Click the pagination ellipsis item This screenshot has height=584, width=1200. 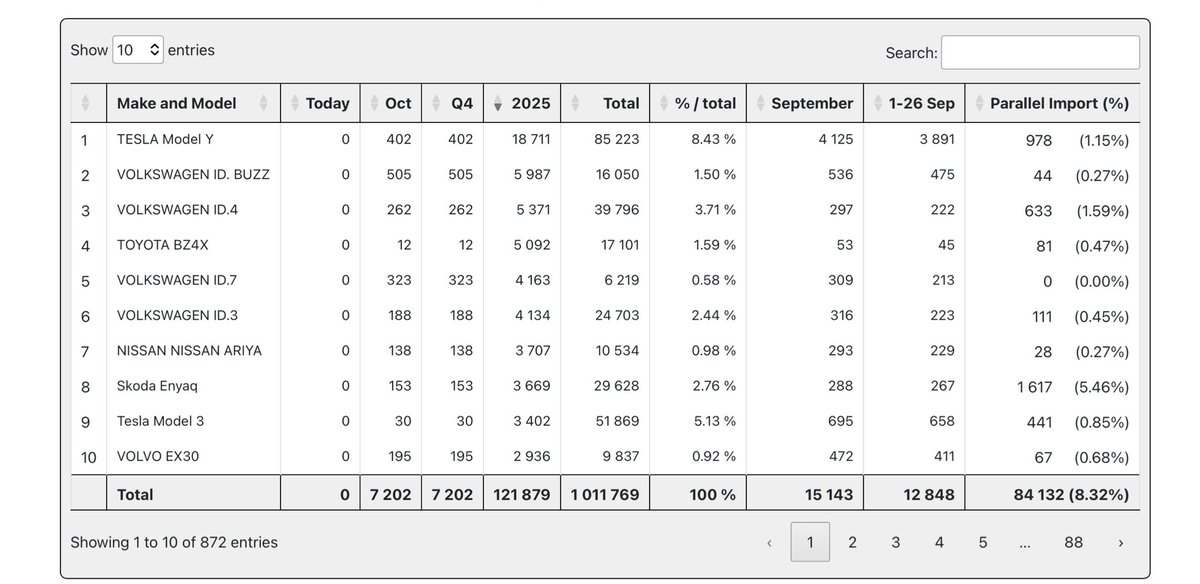1027,542
